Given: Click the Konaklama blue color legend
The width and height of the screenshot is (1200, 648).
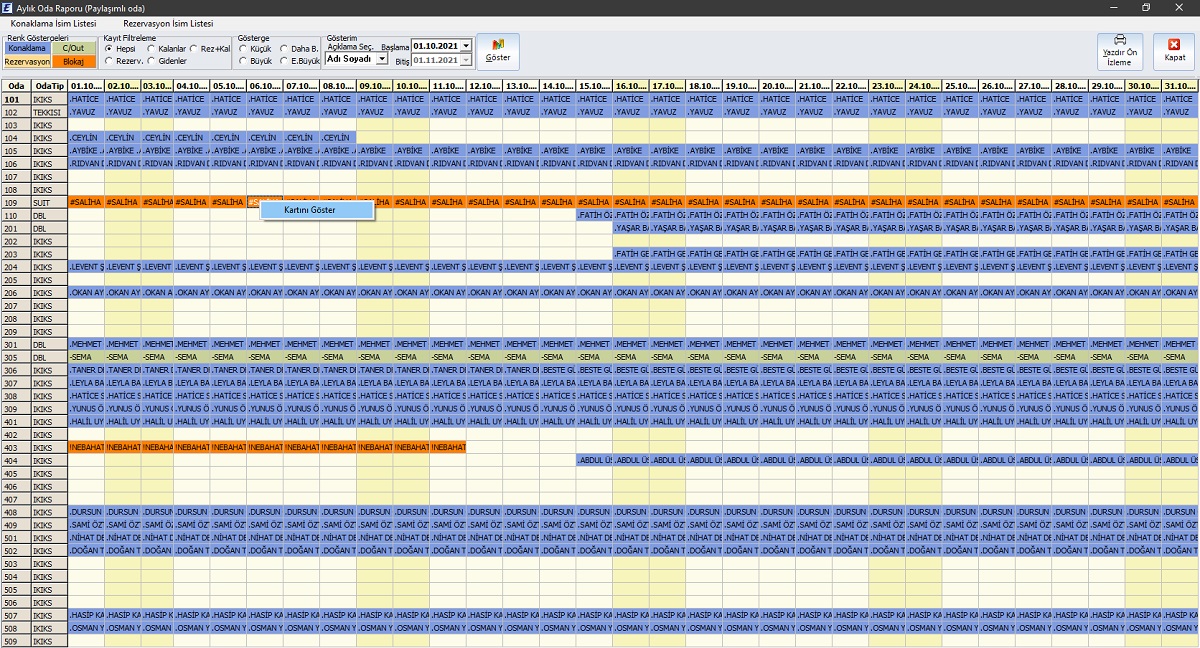Looking at the screenshot, I should (x=27, y=48).
